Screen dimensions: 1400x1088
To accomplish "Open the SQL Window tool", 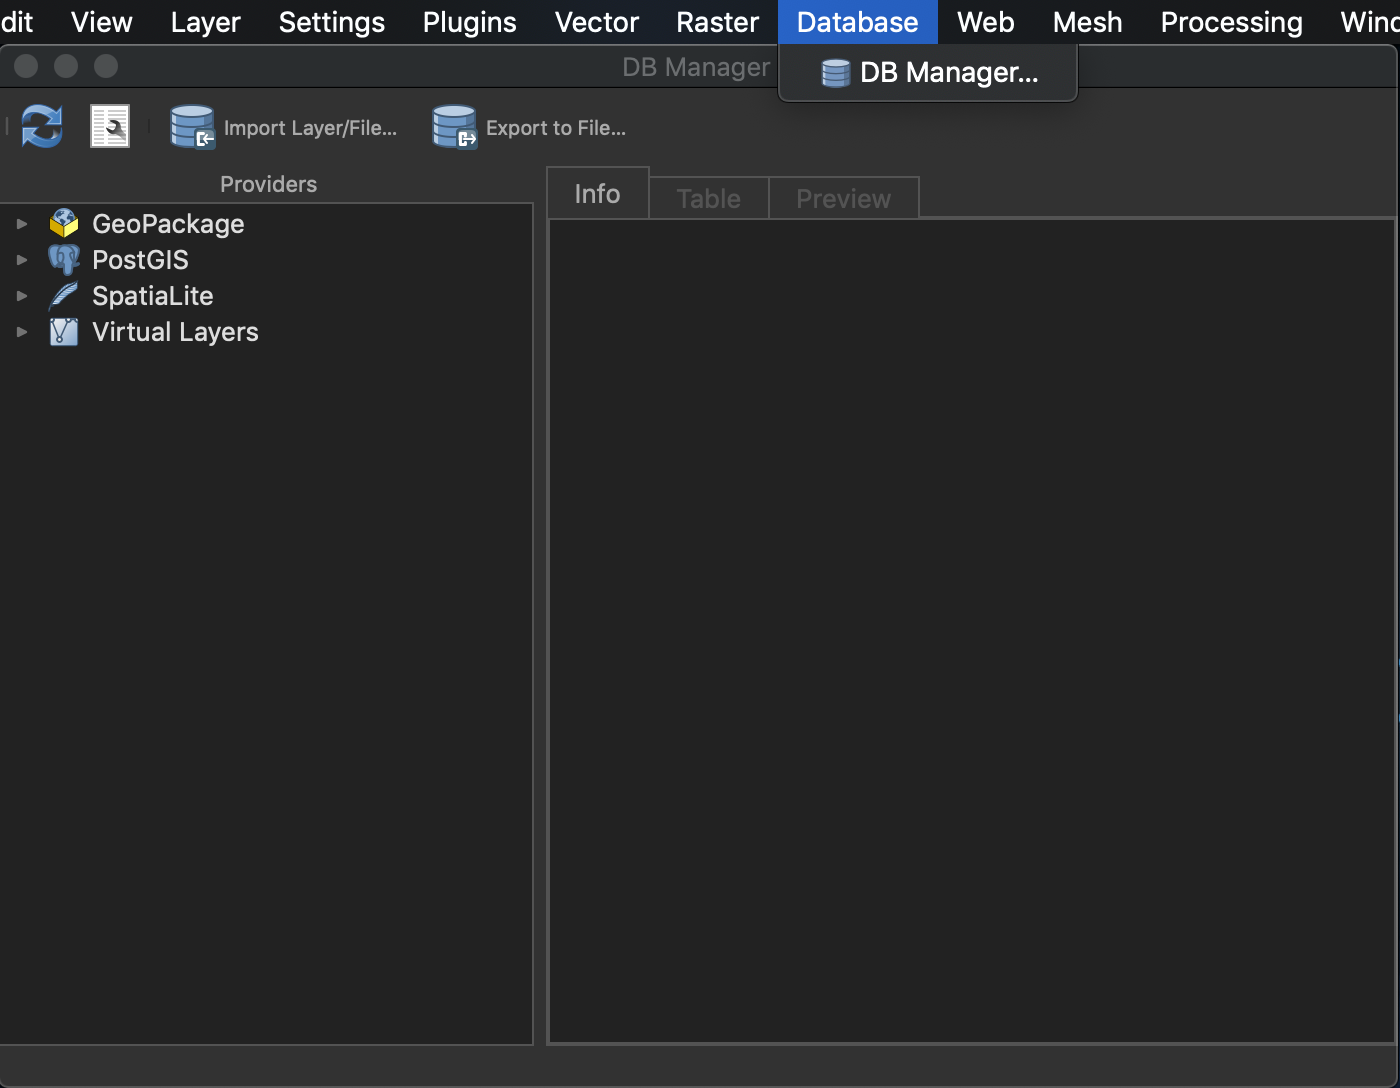I will (x=110, y=126).
